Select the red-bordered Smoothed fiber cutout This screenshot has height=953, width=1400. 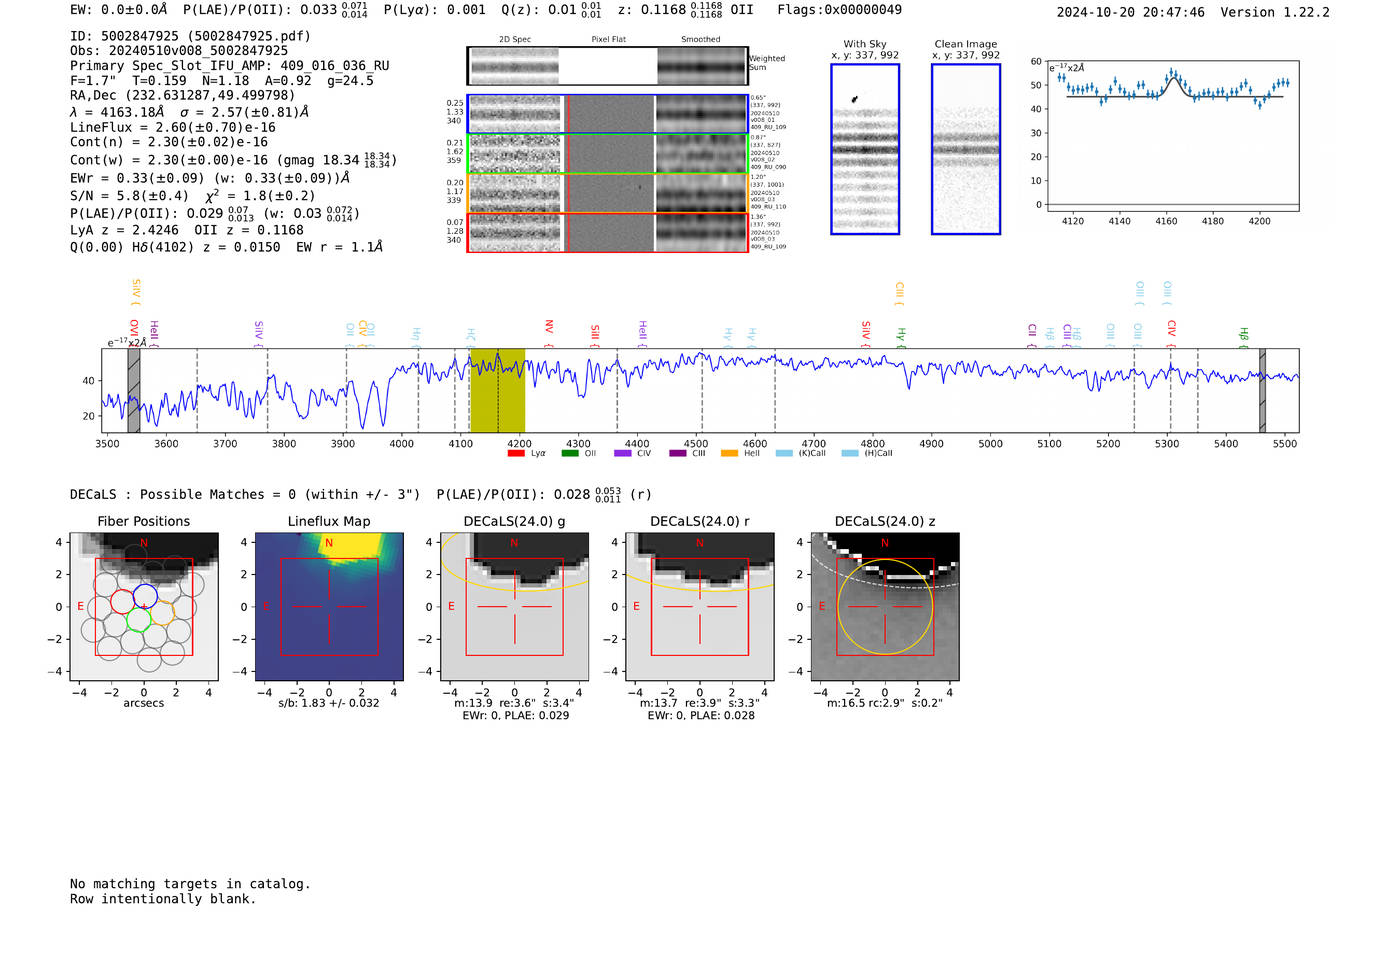[x=702, y=232]
